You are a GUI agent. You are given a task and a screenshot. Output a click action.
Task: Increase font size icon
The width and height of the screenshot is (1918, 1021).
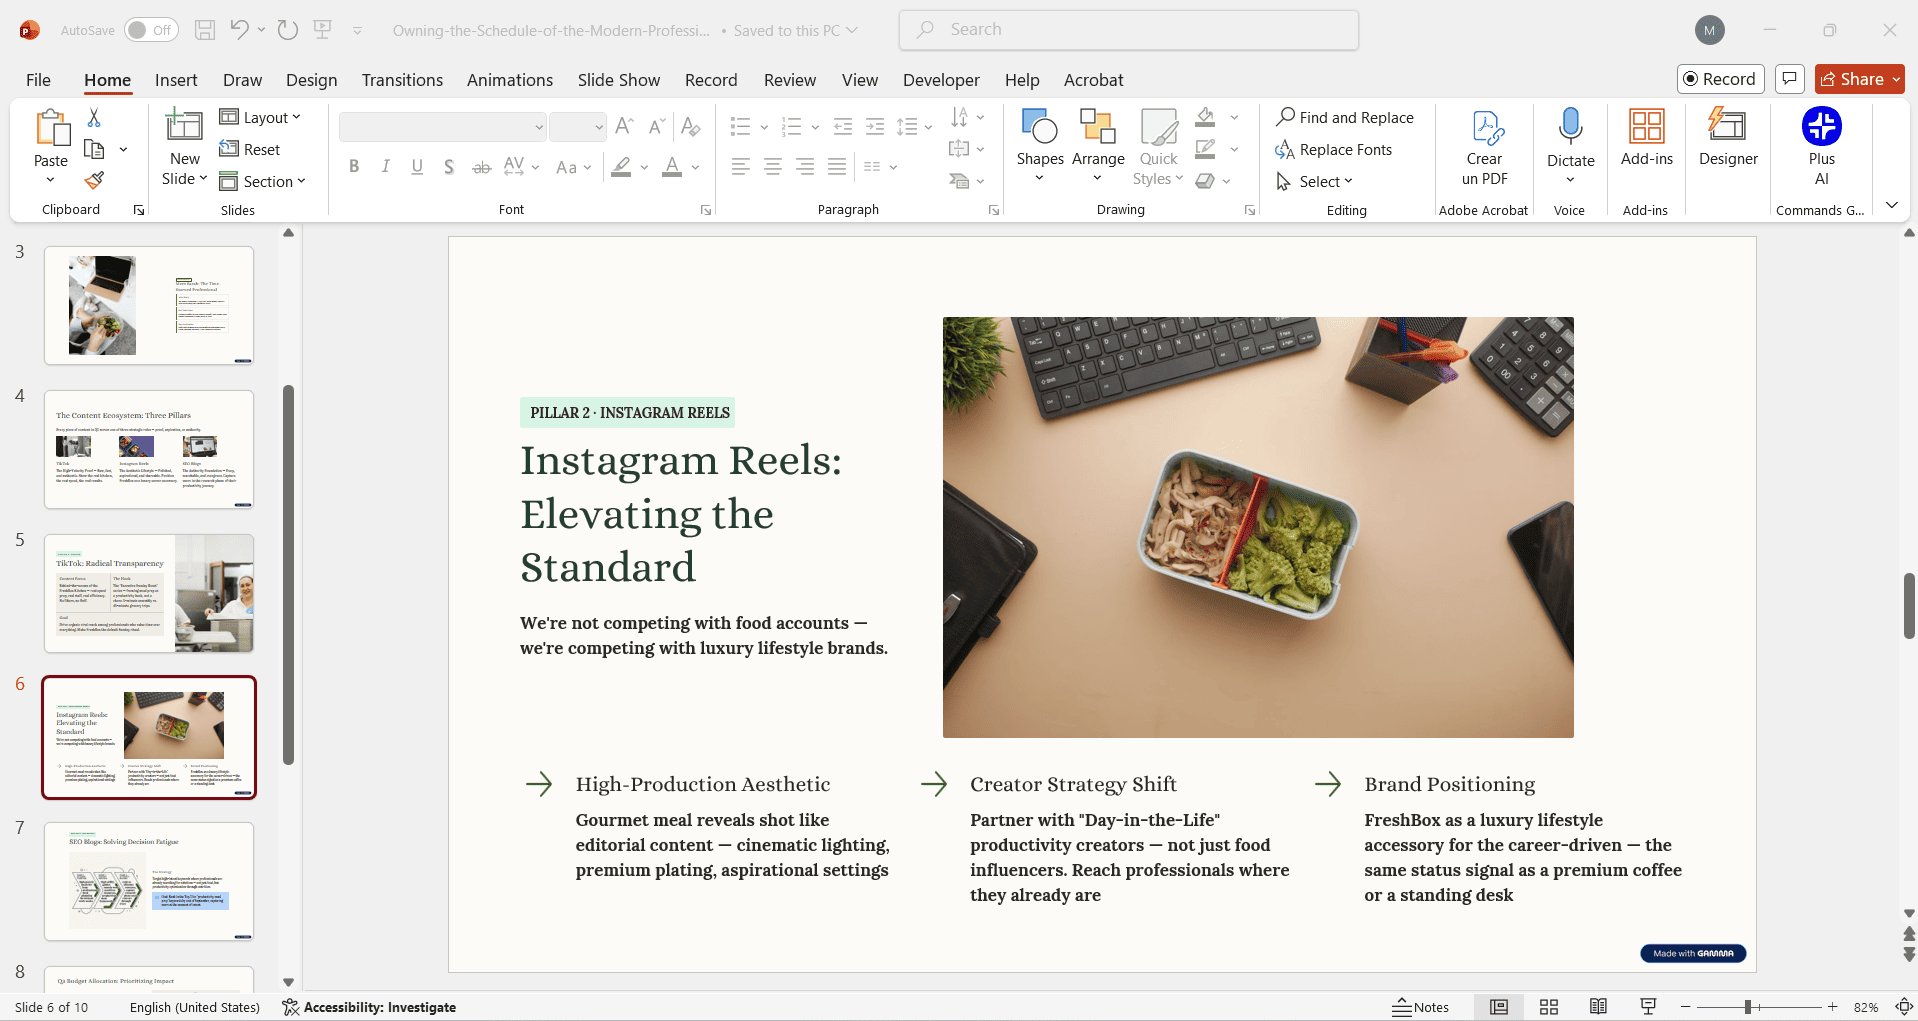tap(625, 126)
